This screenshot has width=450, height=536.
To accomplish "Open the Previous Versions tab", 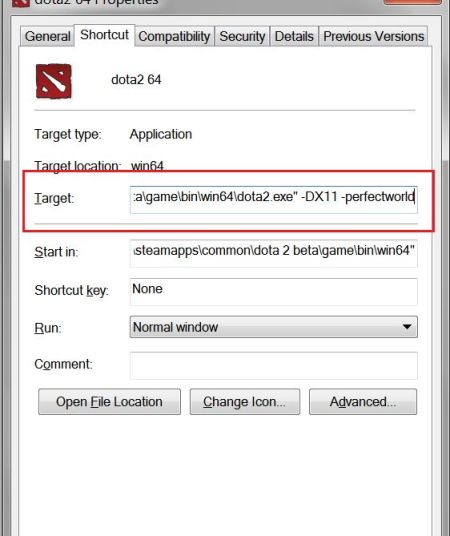I will tap(373, 36).
